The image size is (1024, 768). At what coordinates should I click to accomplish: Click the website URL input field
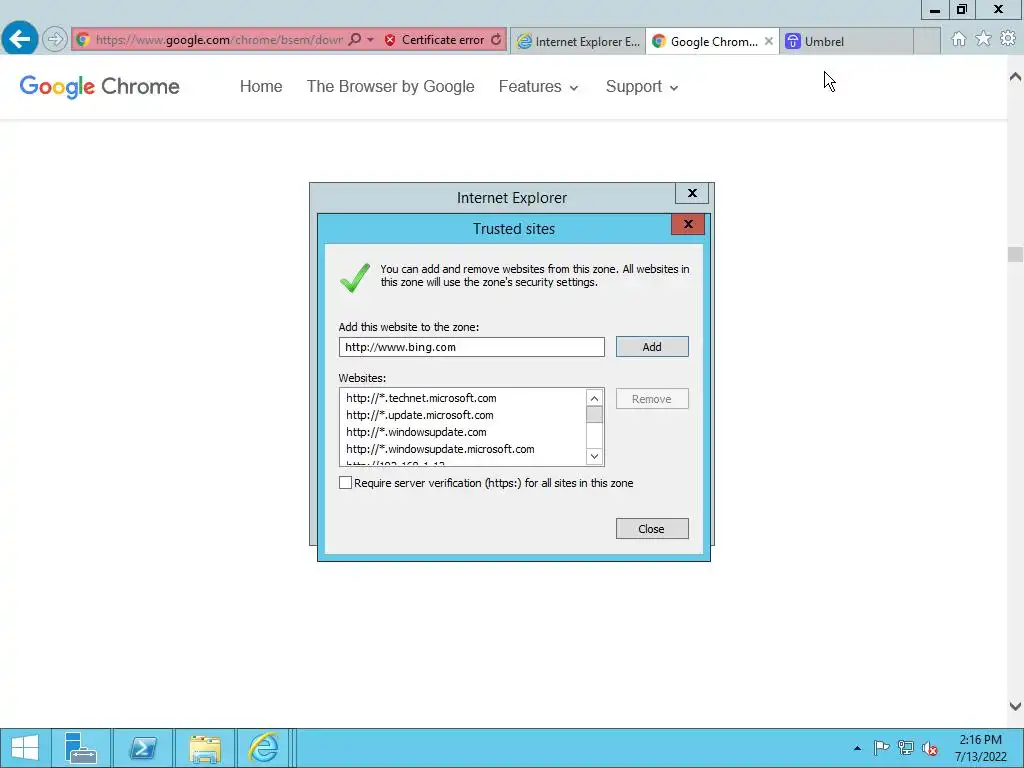click(472, 347)
